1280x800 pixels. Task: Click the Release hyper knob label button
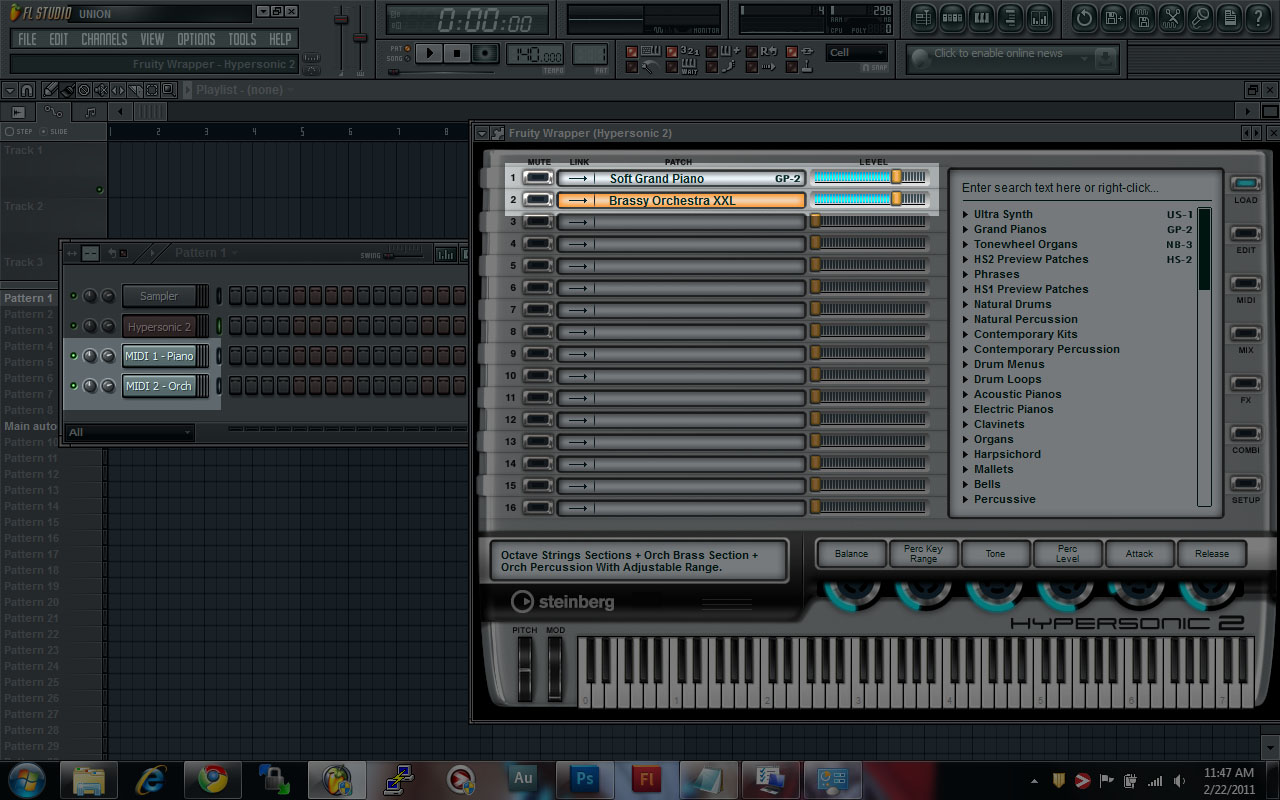point(1211,554)
